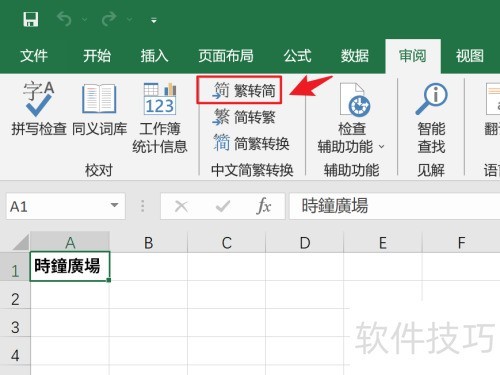
Task: Click the partially visible 翻译 translate icon
Action: coord(493,100)
